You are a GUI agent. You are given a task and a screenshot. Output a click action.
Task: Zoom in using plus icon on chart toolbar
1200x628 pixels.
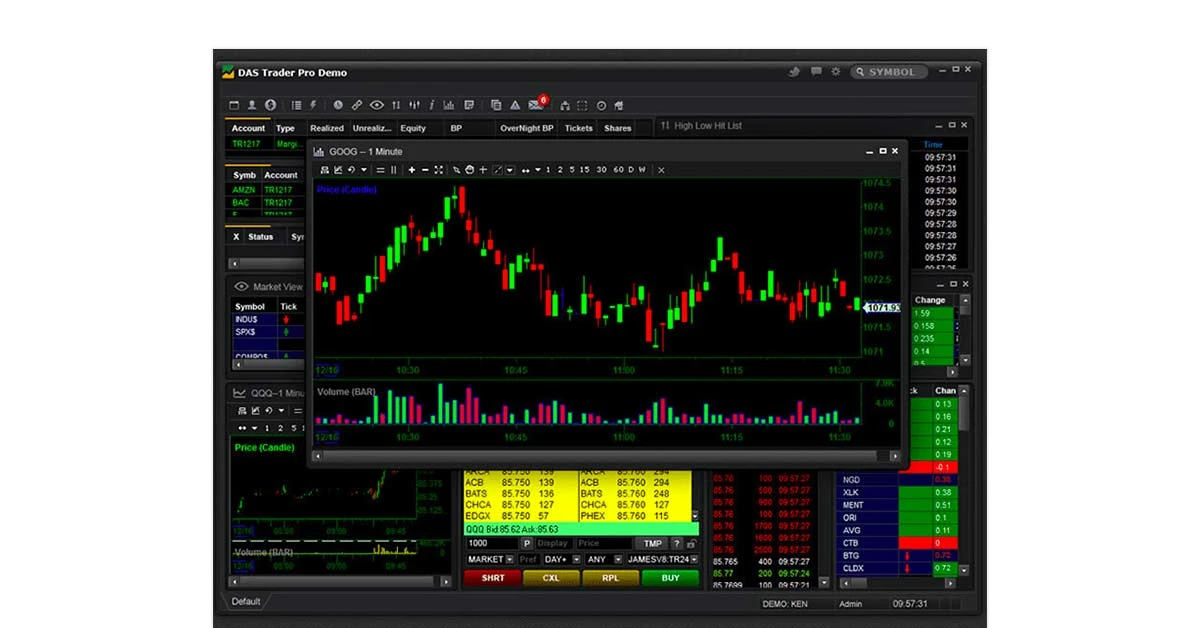pyautogui.click(x=412, y=170)
